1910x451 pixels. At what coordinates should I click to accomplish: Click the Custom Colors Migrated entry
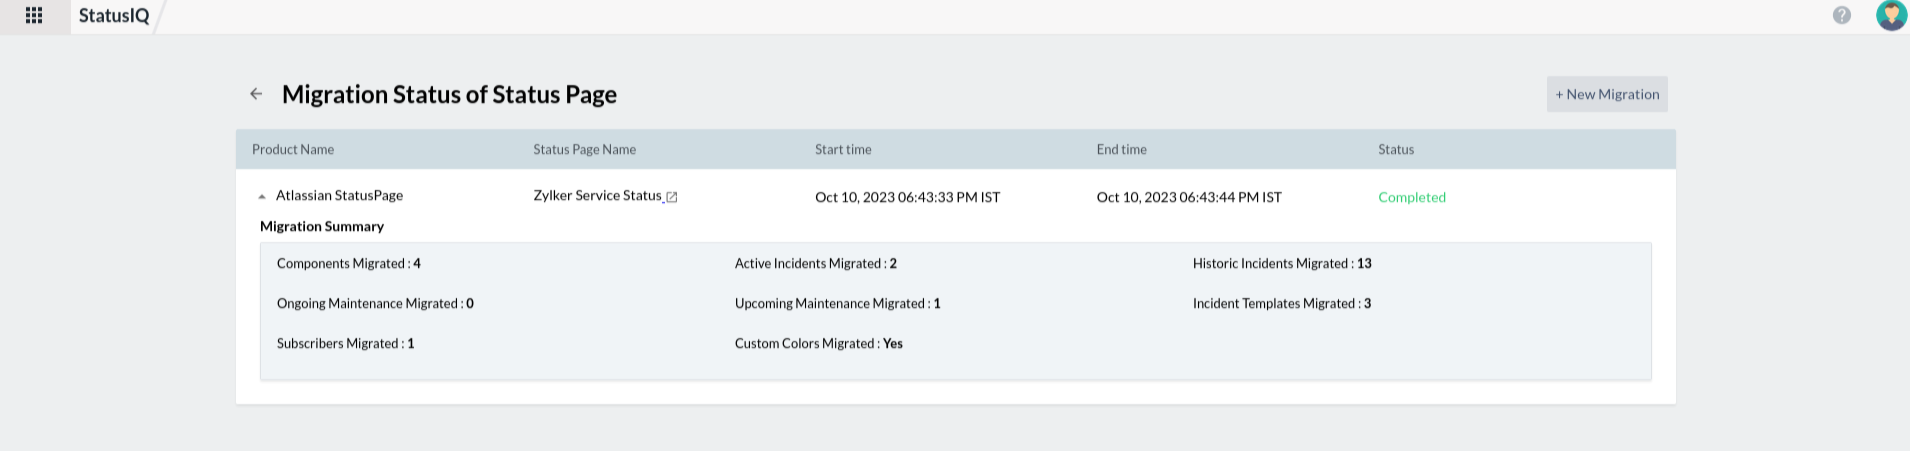[818, 344]
